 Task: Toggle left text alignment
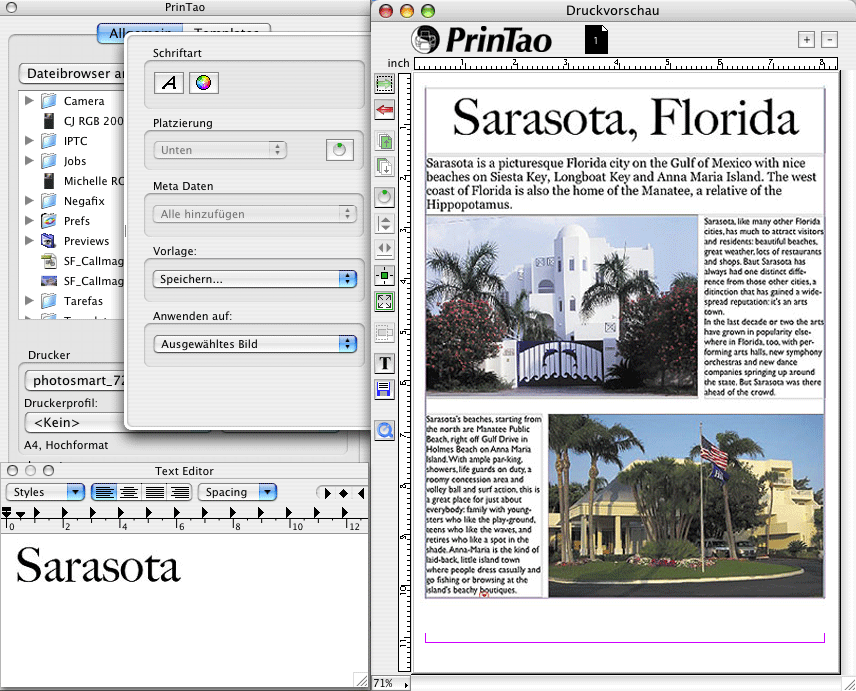(104, 492)
